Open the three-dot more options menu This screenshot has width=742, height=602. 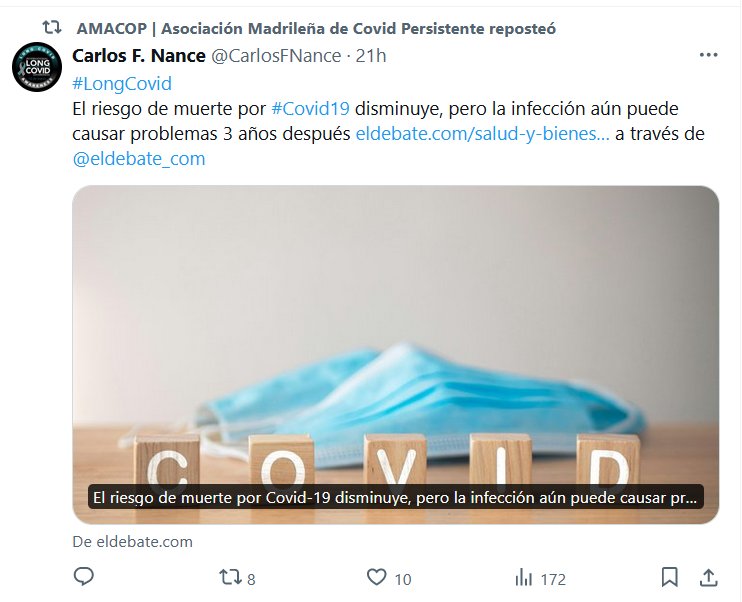point(708,55)
